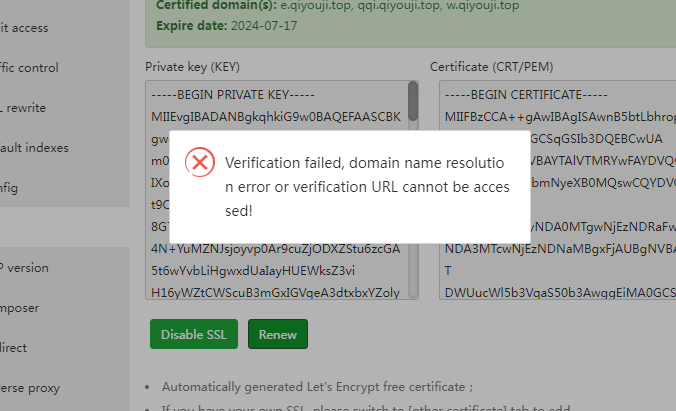
Task: Click the Certified domain(s) list text
Action: (x=338, y=6)
